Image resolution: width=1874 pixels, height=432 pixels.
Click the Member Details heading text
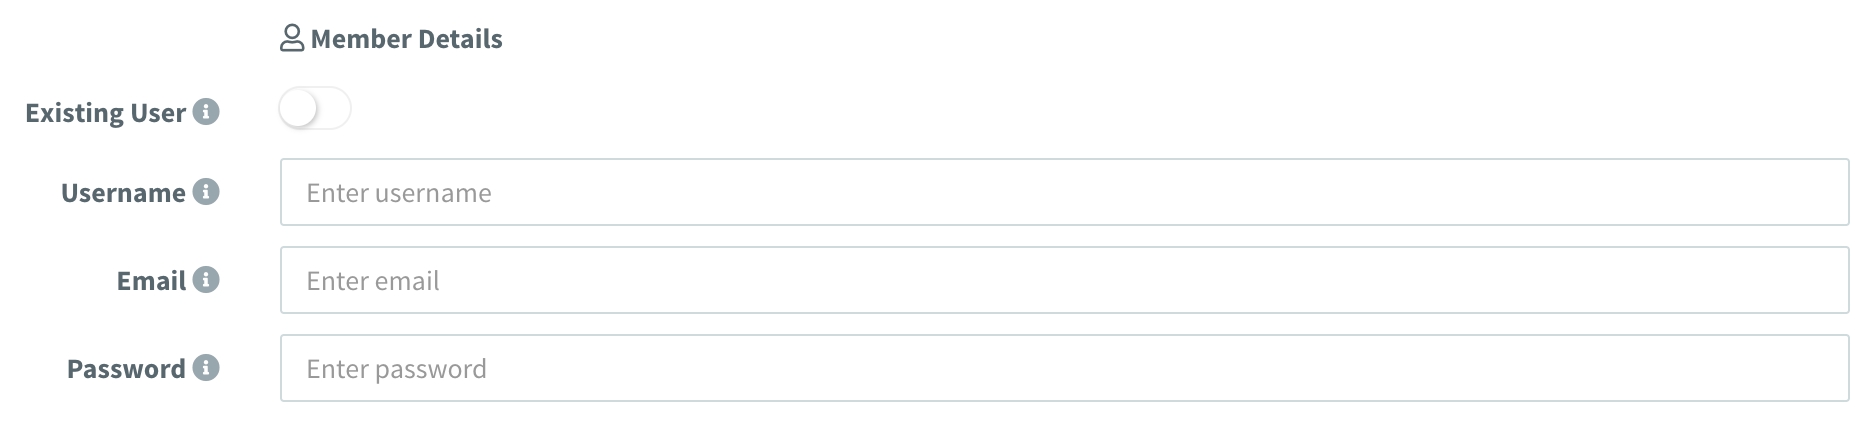pyautogui.click(x=406, y=39)
